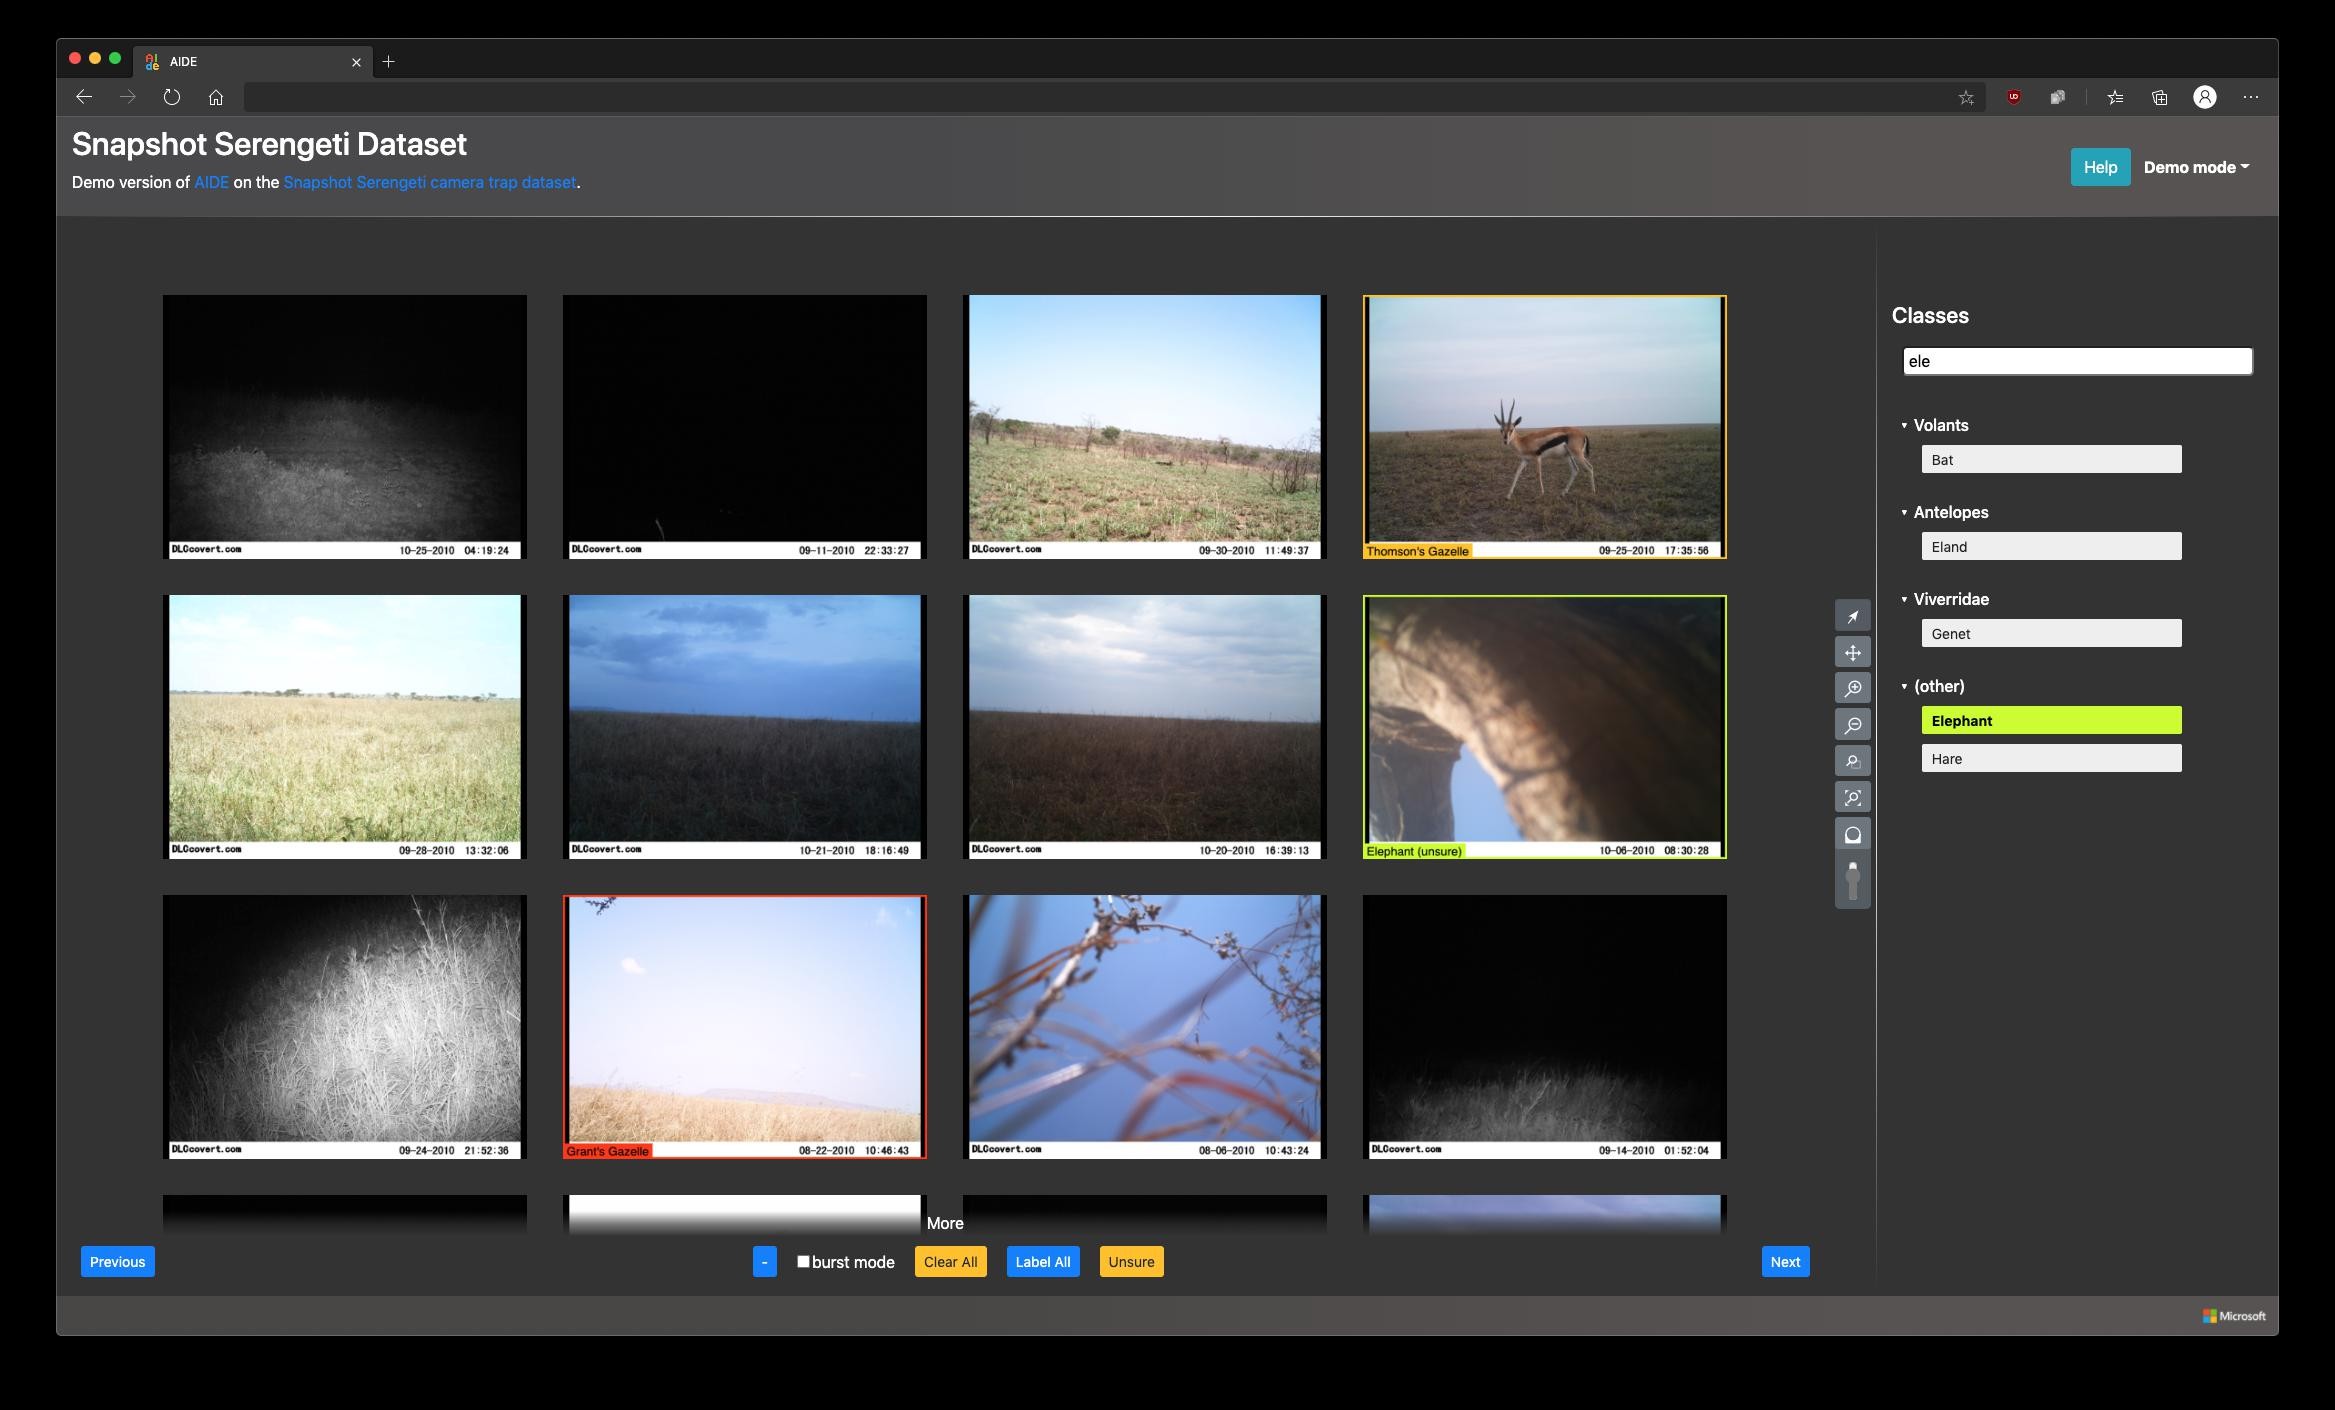This screenshot has height=1410, width=2335.
Task: Mark images as Unsure
Action: tap(1130, 1261)
